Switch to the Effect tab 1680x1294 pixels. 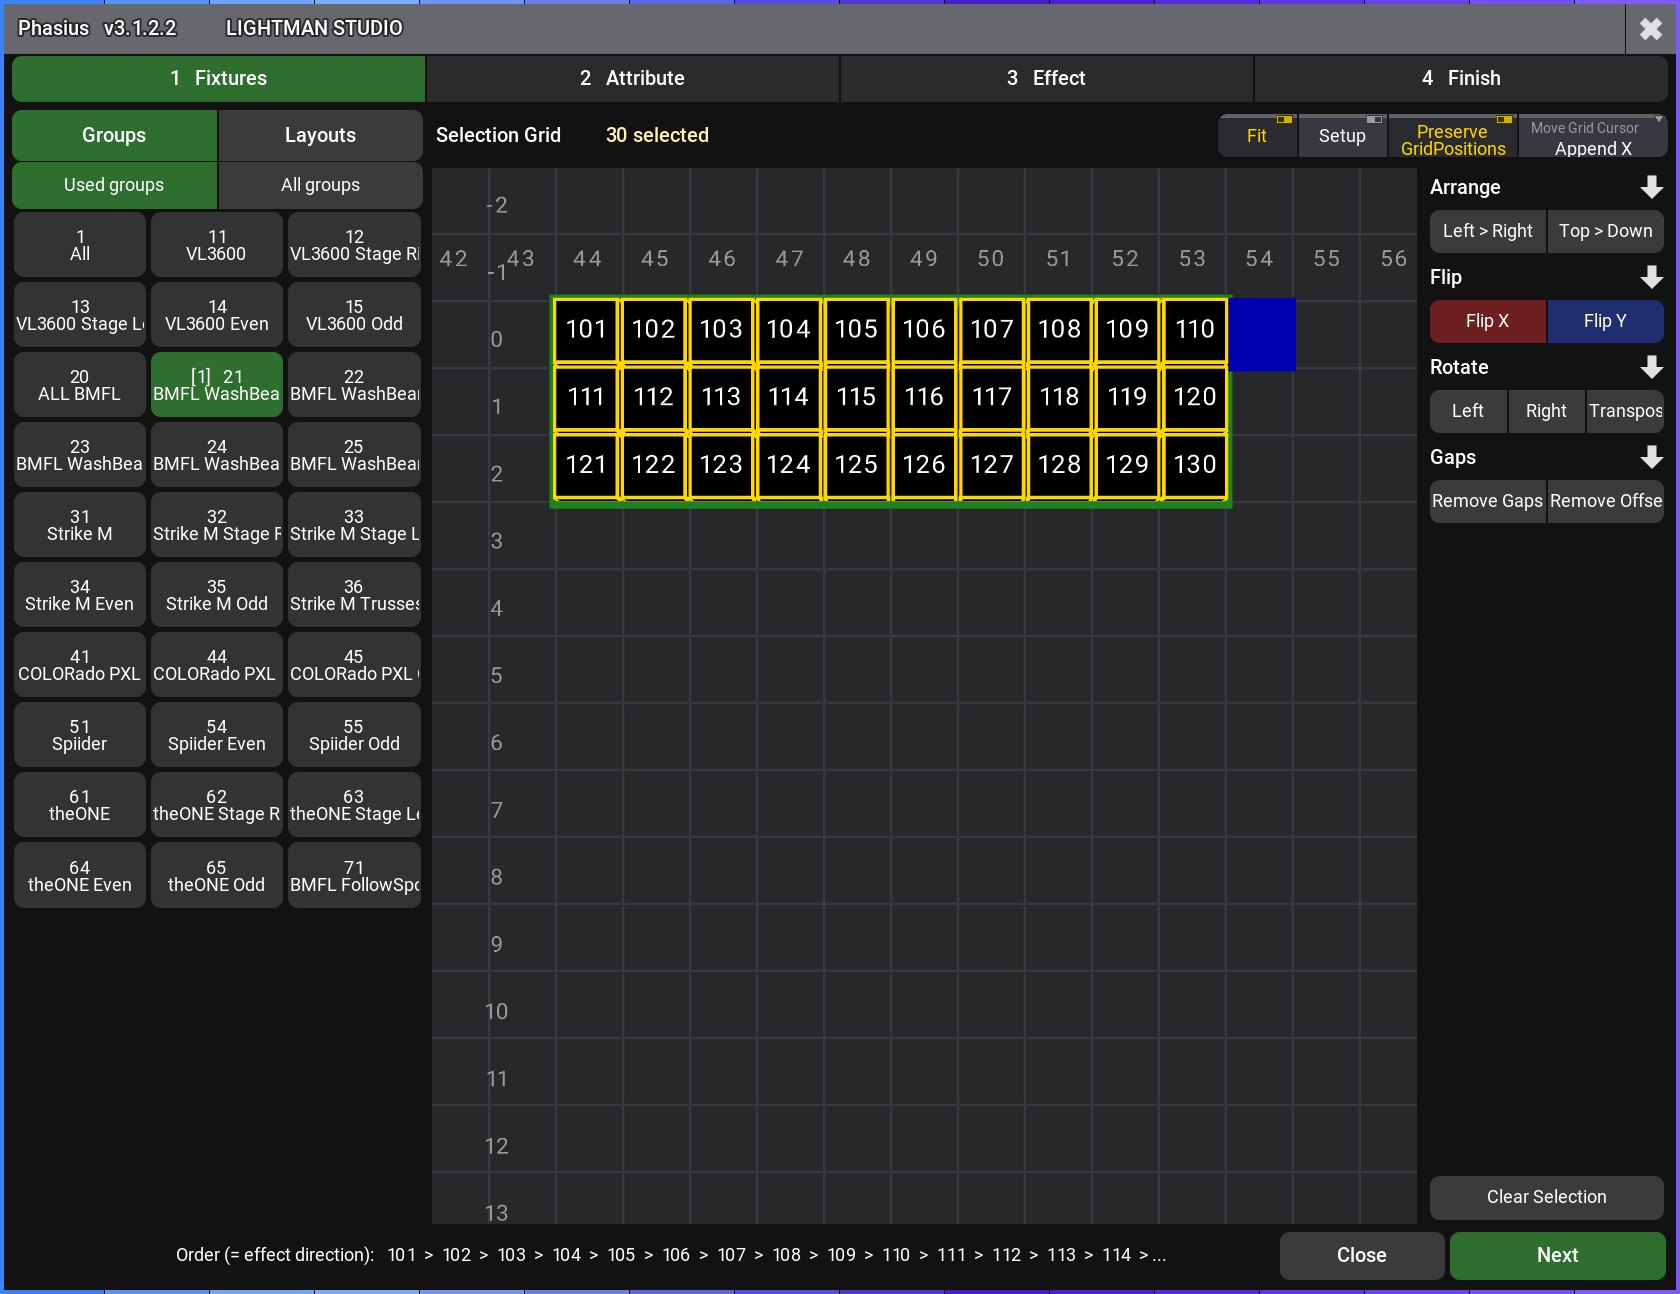click(1046, 78)
